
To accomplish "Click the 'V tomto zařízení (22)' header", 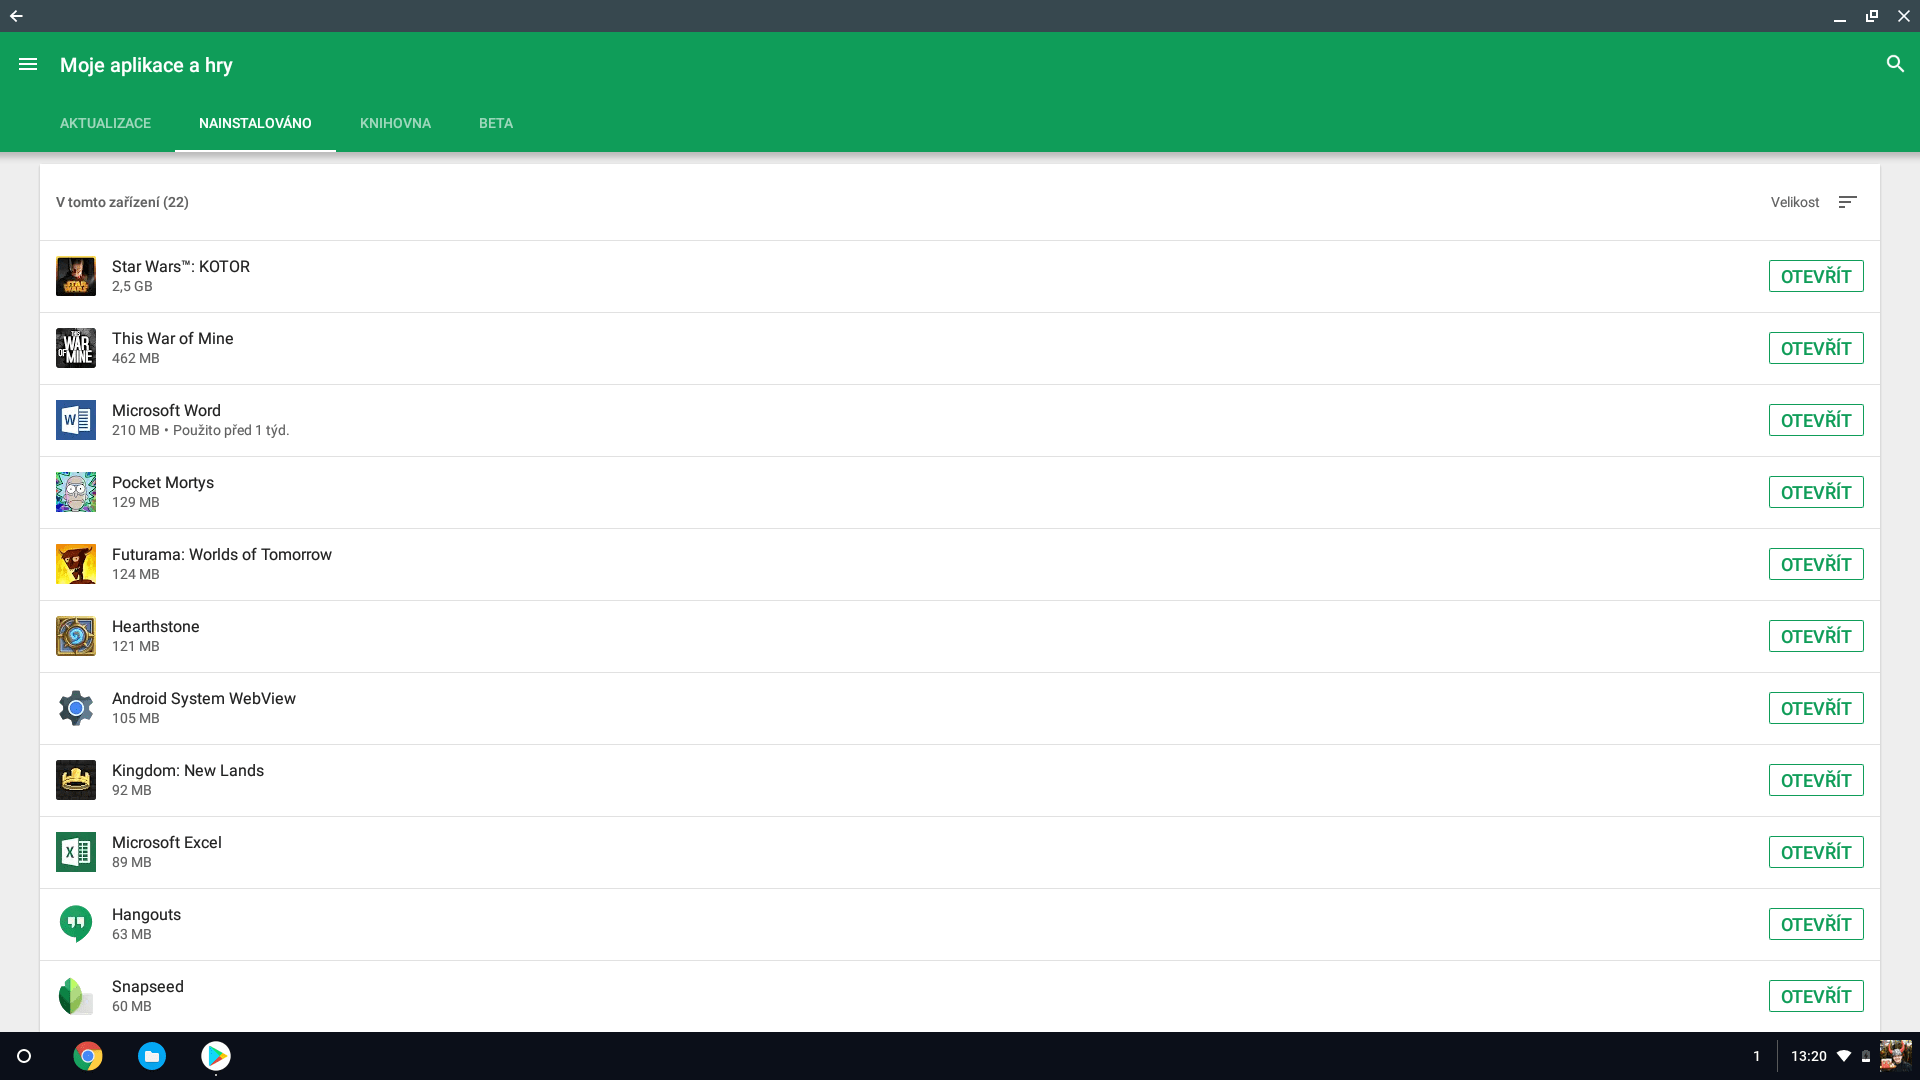I will (x=122, y=202).
